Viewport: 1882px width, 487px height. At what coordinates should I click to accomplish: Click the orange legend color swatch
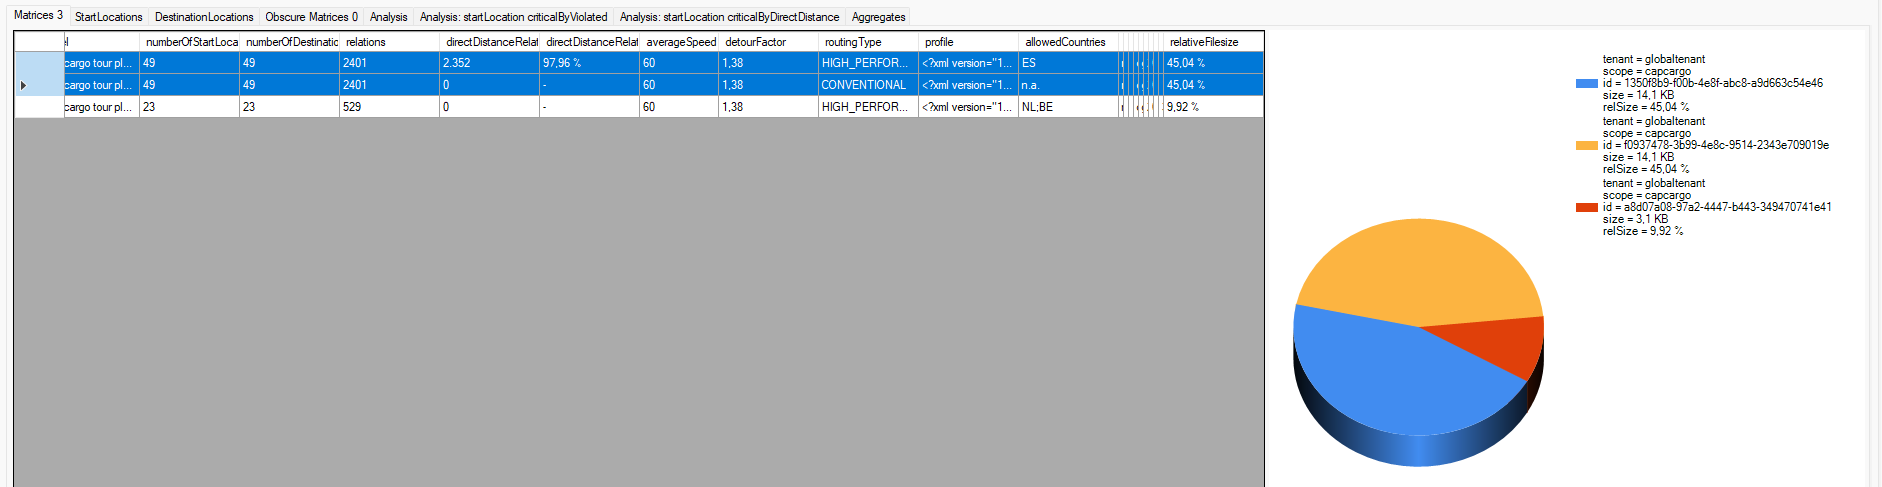click(1586, 145)
